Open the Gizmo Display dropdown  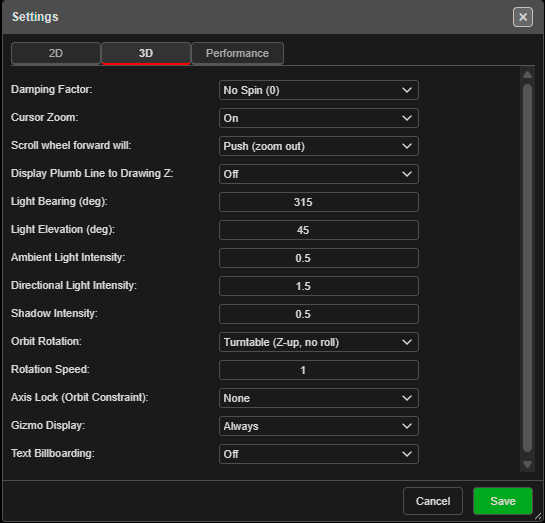(x=319, y=426)
